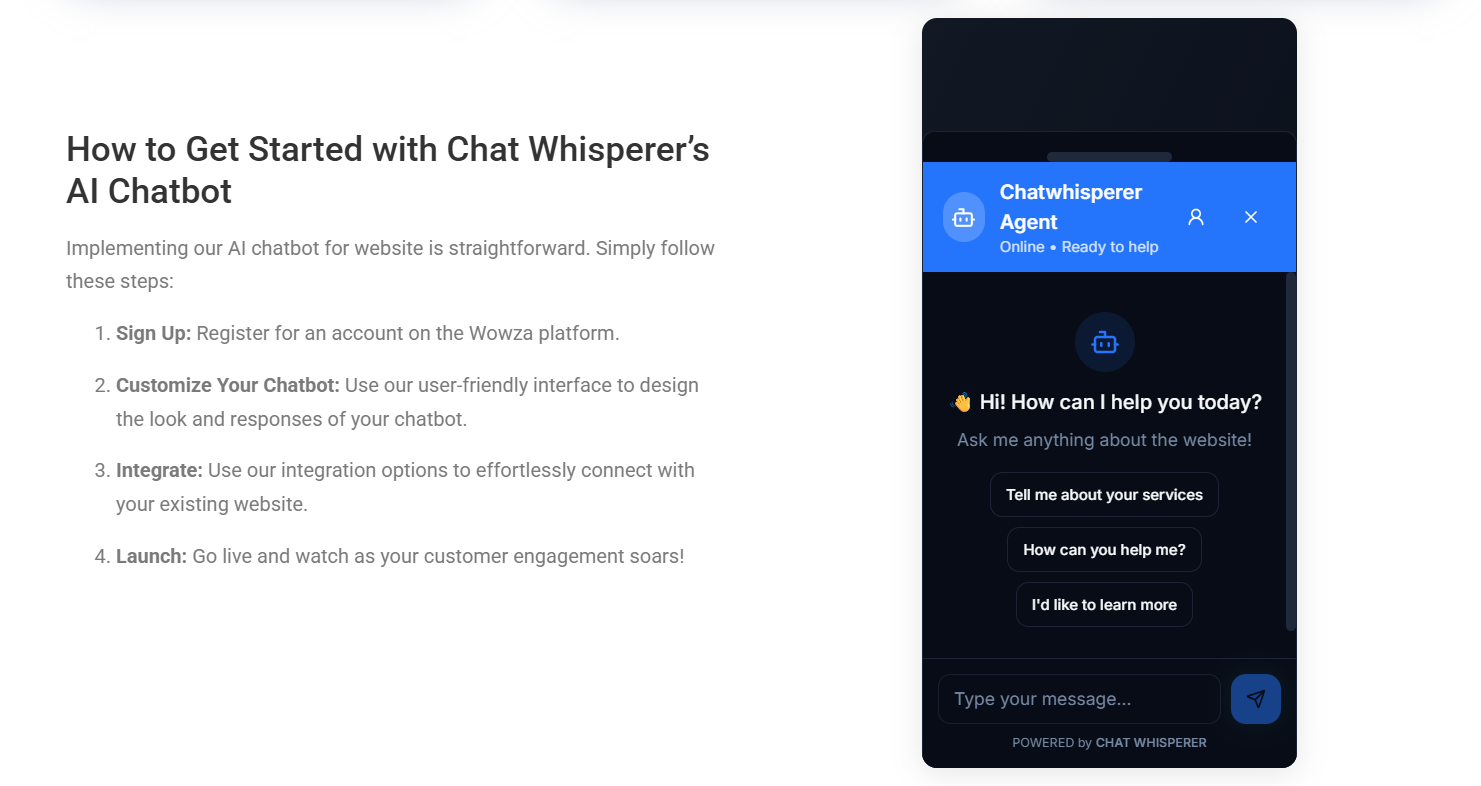
Task: Open the CHAT WHISPERER footer link
Action: (x=1151, y=742)
